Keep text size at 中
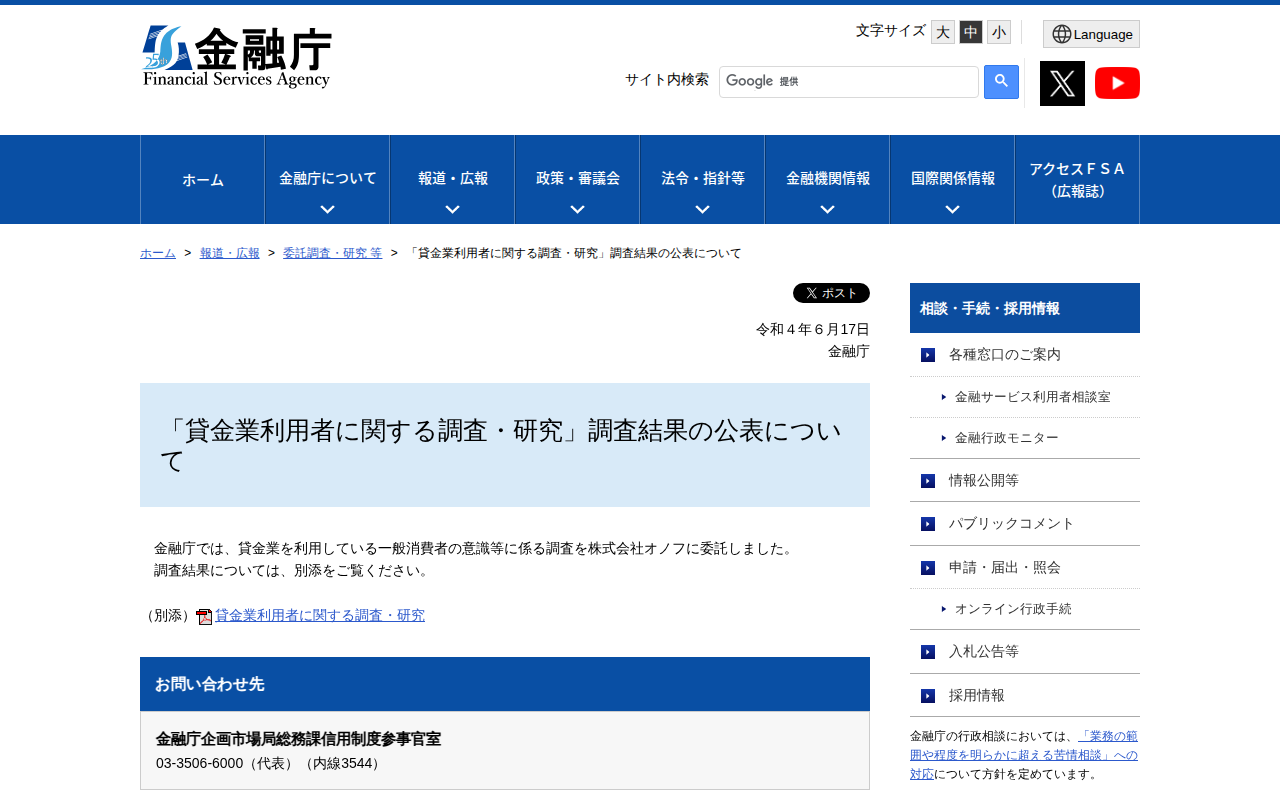 coord(969,31)
